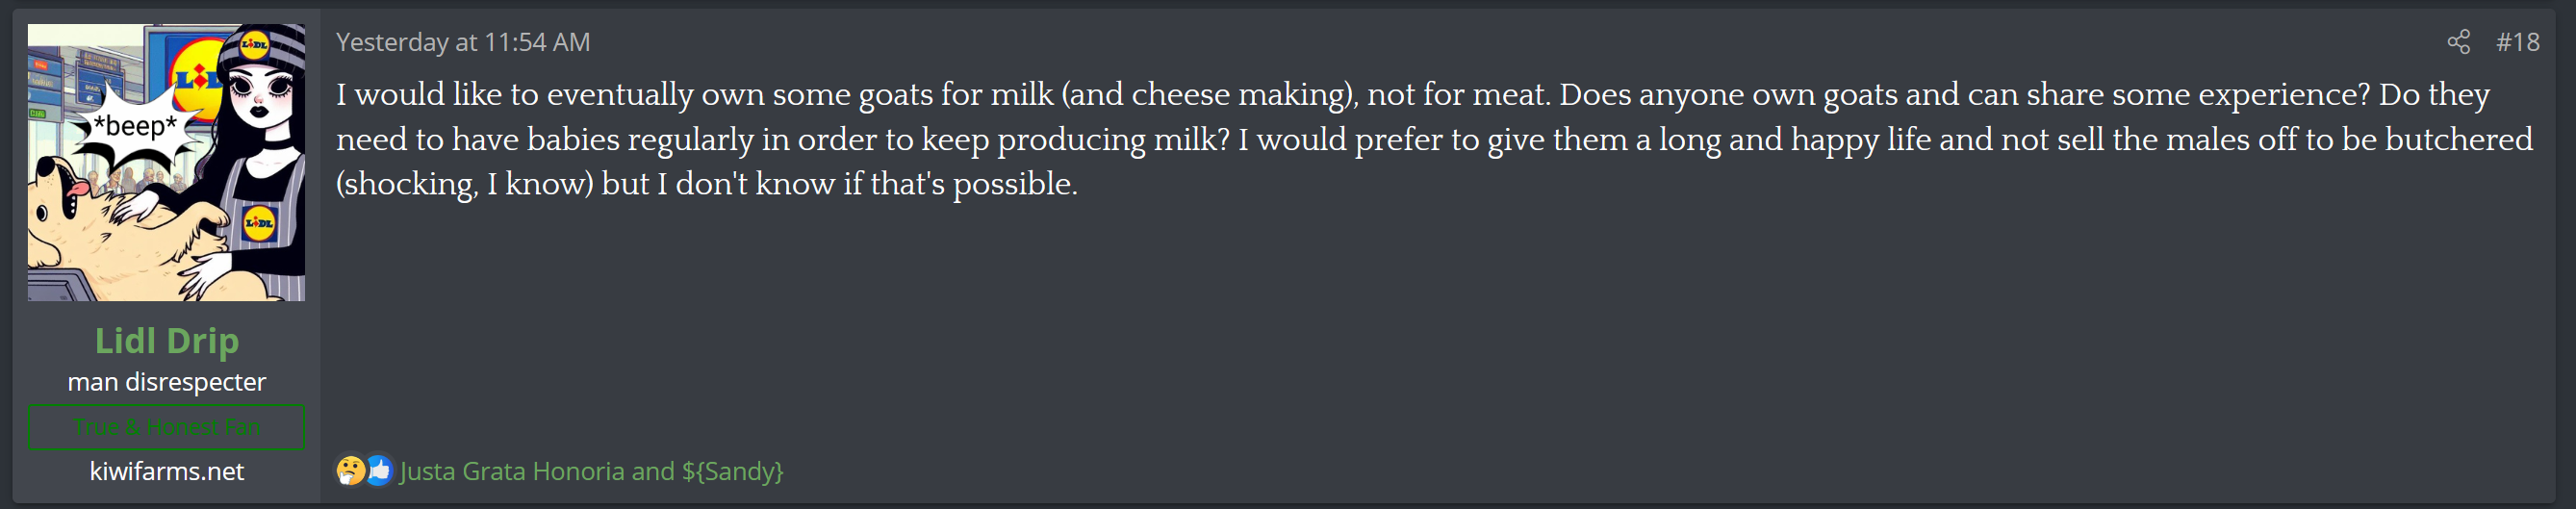This screenshot has width=2576, height=509.
Task: Click the *beep* speech bubble in avatar
Action: pyautogui.click(x=134, y=127)
